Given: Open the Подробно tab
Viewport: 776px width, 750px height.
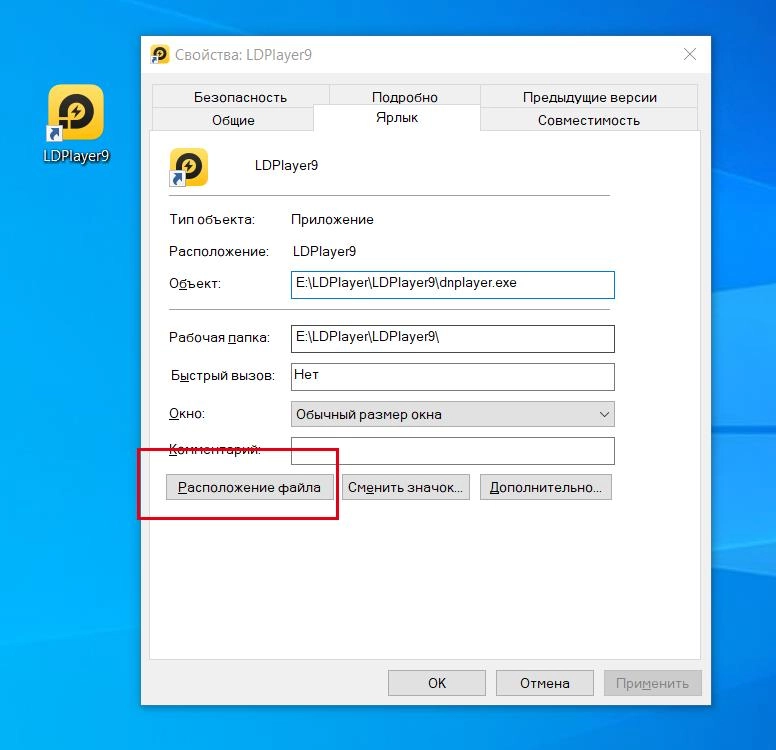Looking at the screenshot, I should click(x=404, y=97).
